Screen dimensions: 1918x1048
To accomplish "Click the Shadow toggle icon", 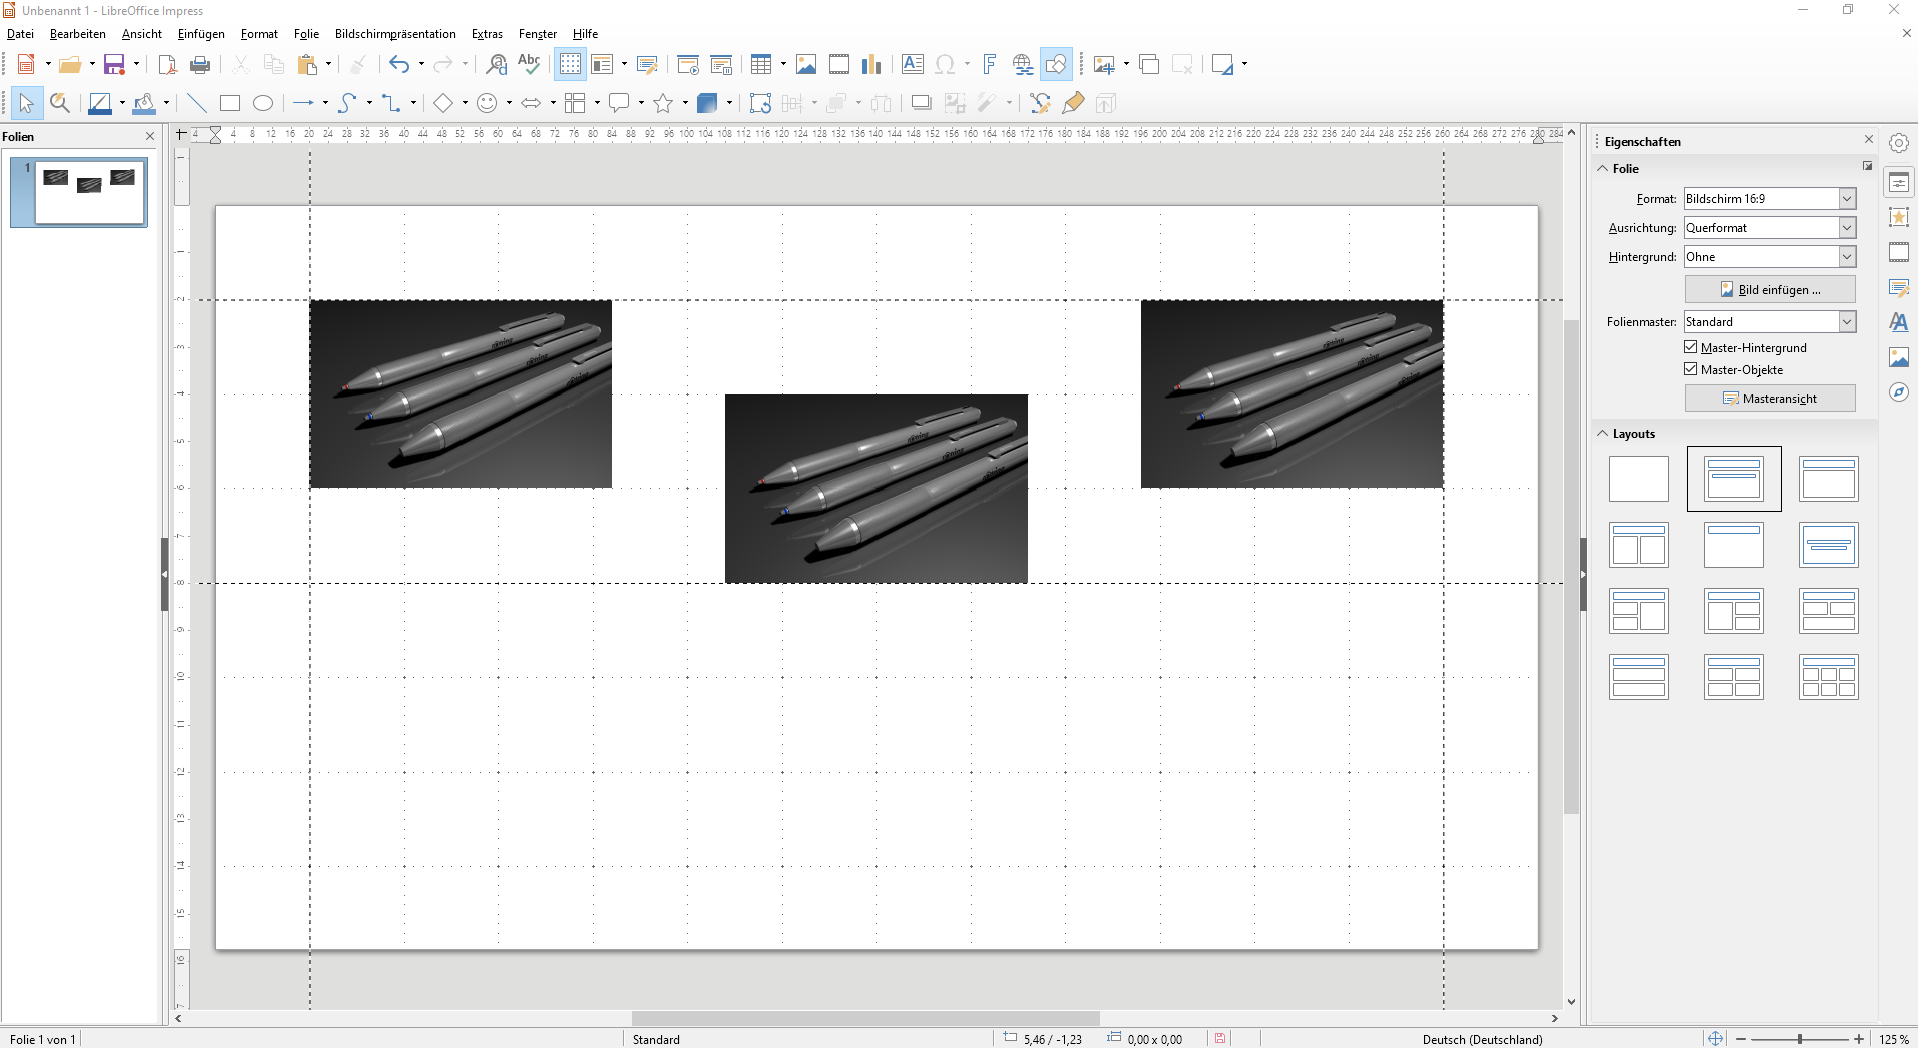I will pos(922,103).
